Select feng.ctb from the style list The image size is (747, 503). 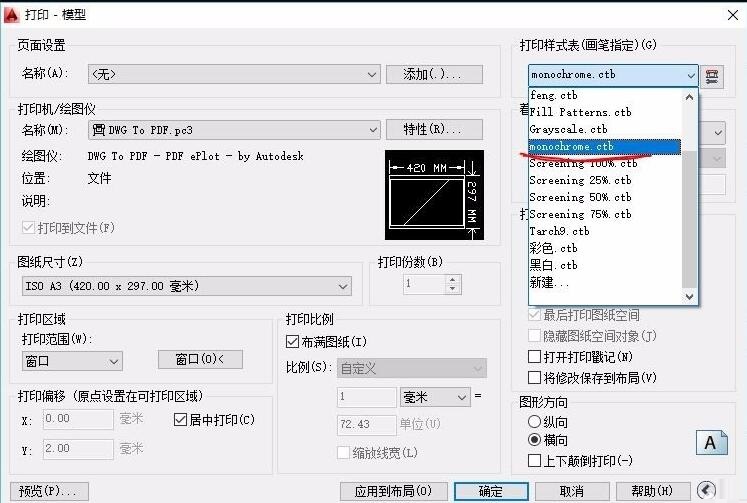[605, 95]
